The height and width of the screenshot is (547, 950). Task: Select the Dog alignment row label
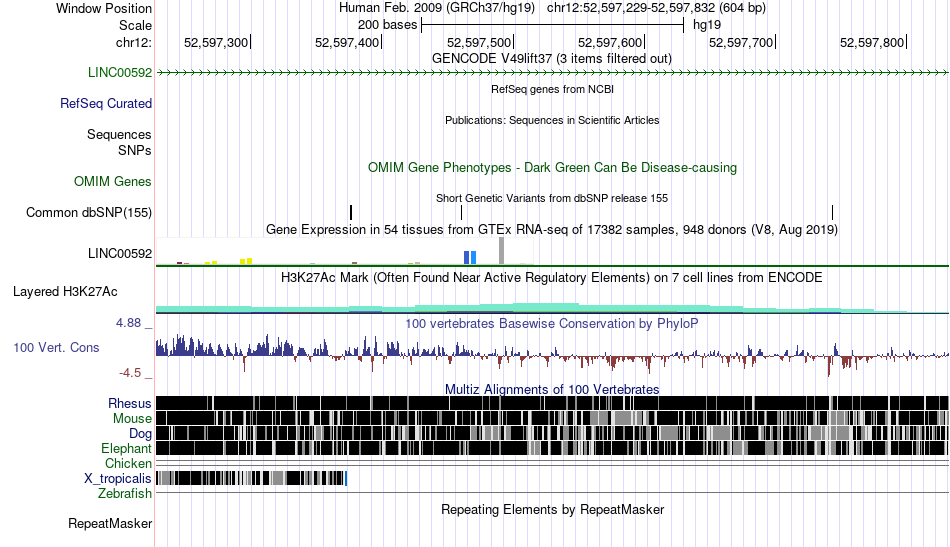[x=141, y=434]
